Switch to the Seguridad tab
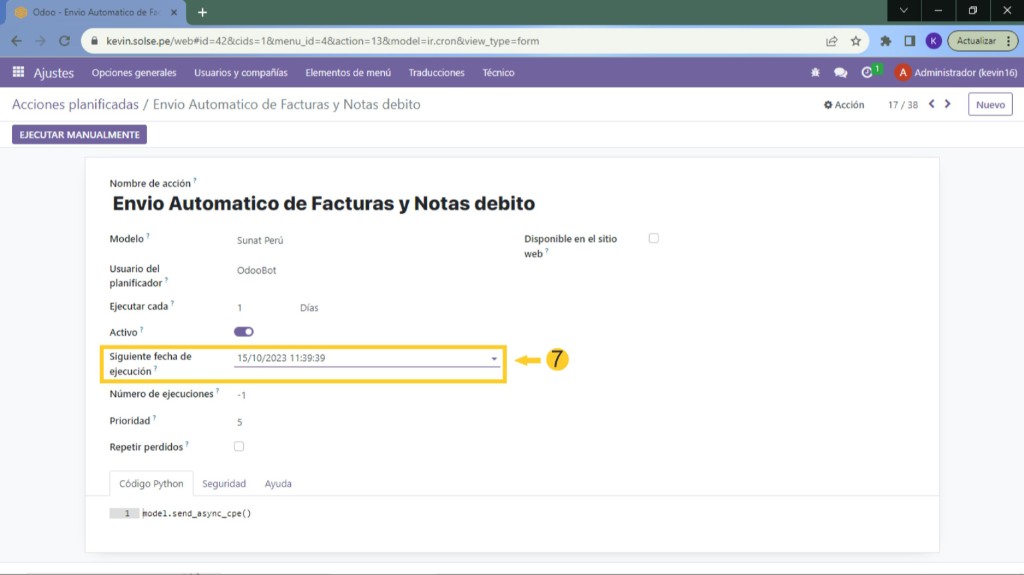Viewport: 1024px width, 575px height. 224,484
